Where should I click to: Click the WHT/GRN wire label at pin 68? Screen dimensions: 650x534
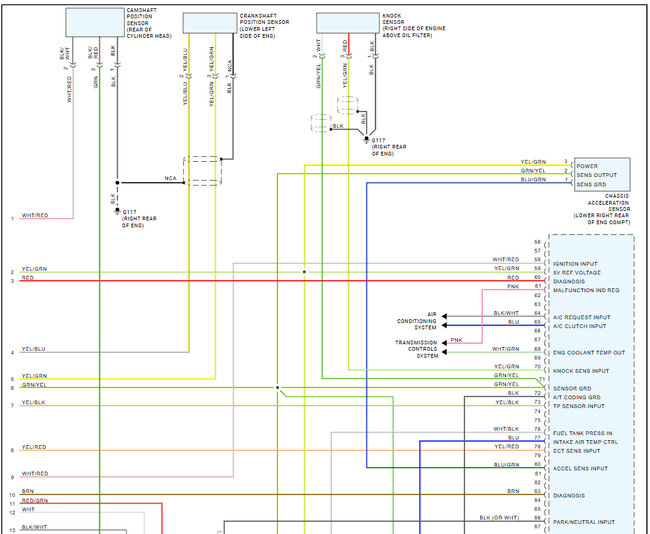click(x=505, y=349)
